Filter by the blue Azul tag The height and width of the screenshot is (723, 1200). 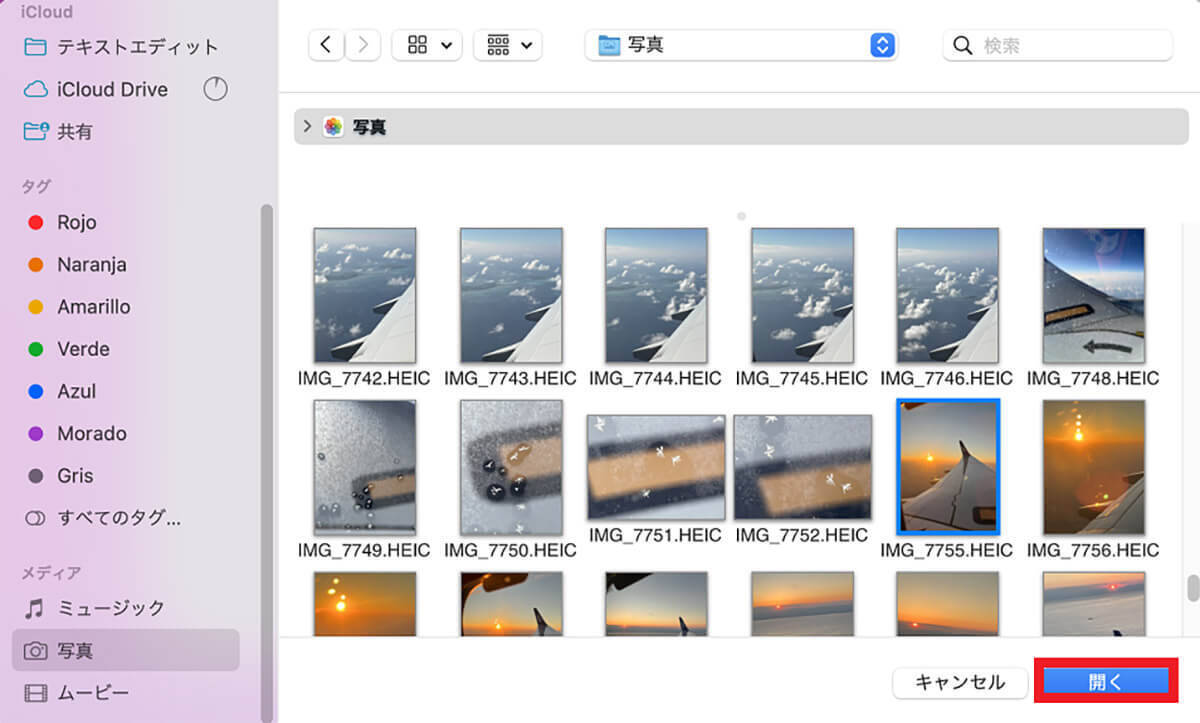pos(76,391)
